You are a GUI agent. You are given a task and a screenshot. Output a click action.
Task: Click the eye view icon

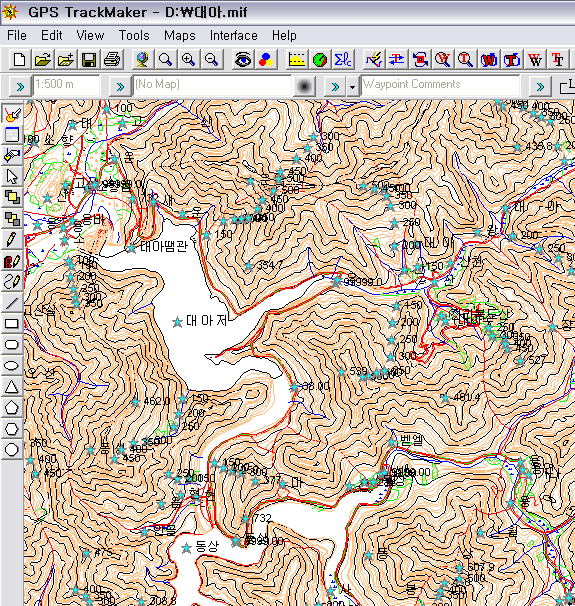click(x=243, y=60)
